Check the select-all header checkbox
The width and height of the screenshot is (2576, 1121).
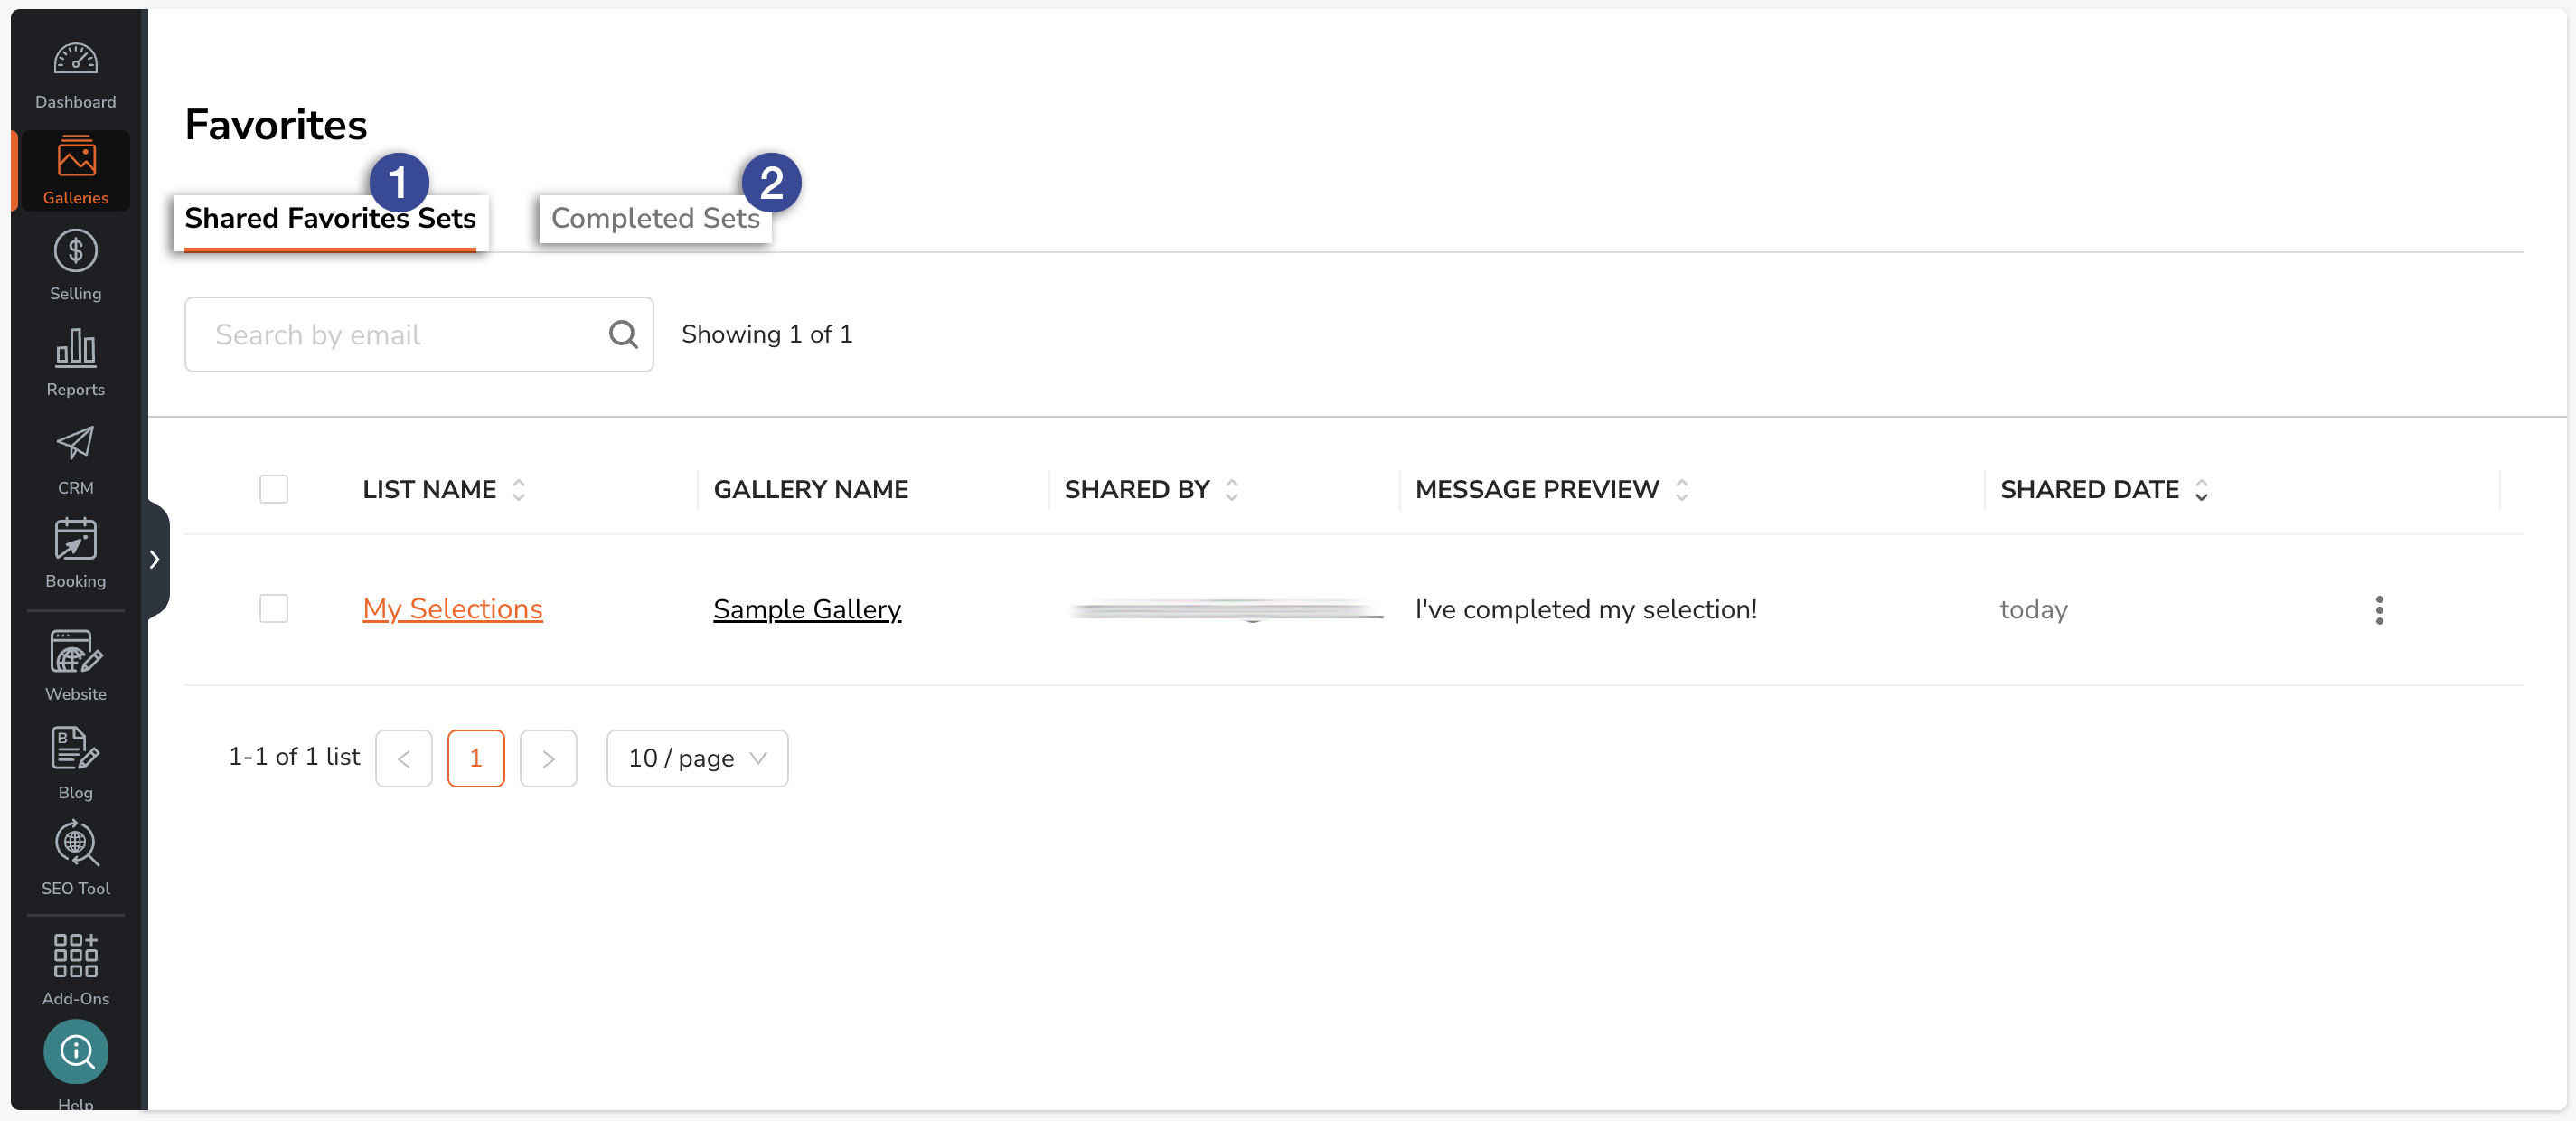point(273,489)
